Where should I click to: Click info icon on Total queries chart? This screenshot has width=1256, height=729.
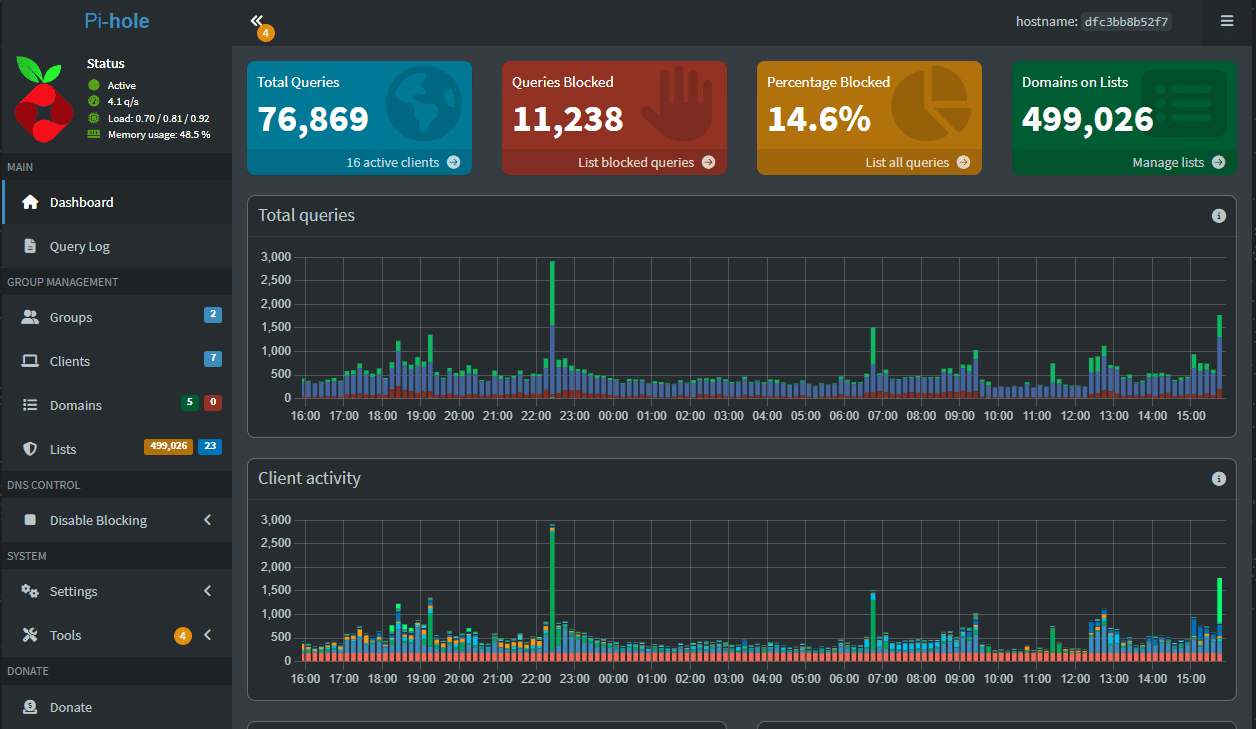click(x=1218, y=216)
